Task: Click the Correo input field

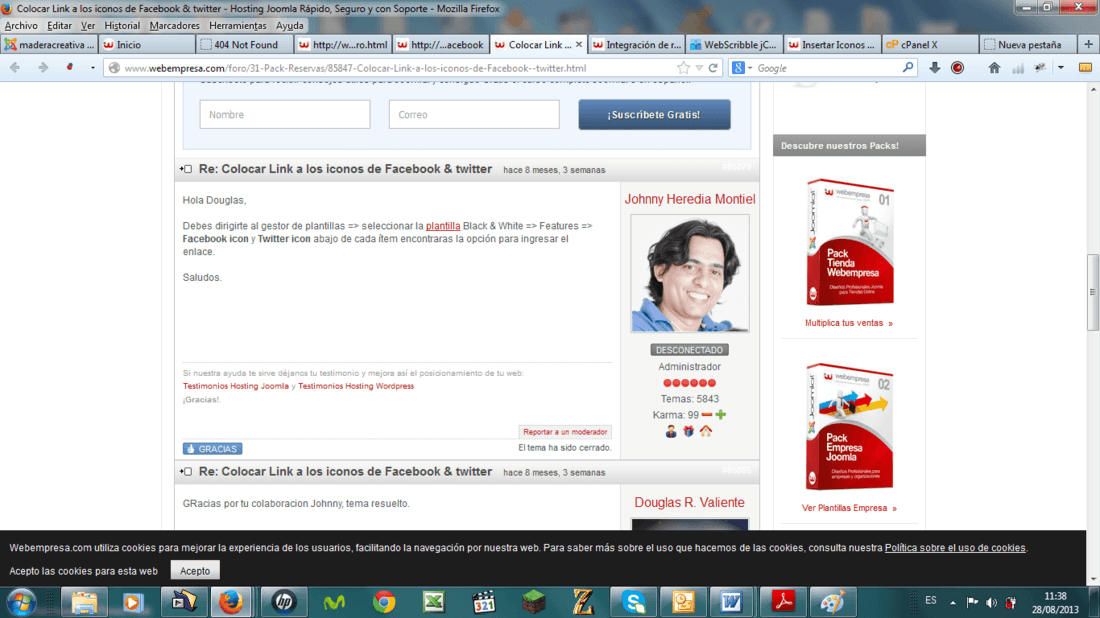Action: (x=474, y=114)
